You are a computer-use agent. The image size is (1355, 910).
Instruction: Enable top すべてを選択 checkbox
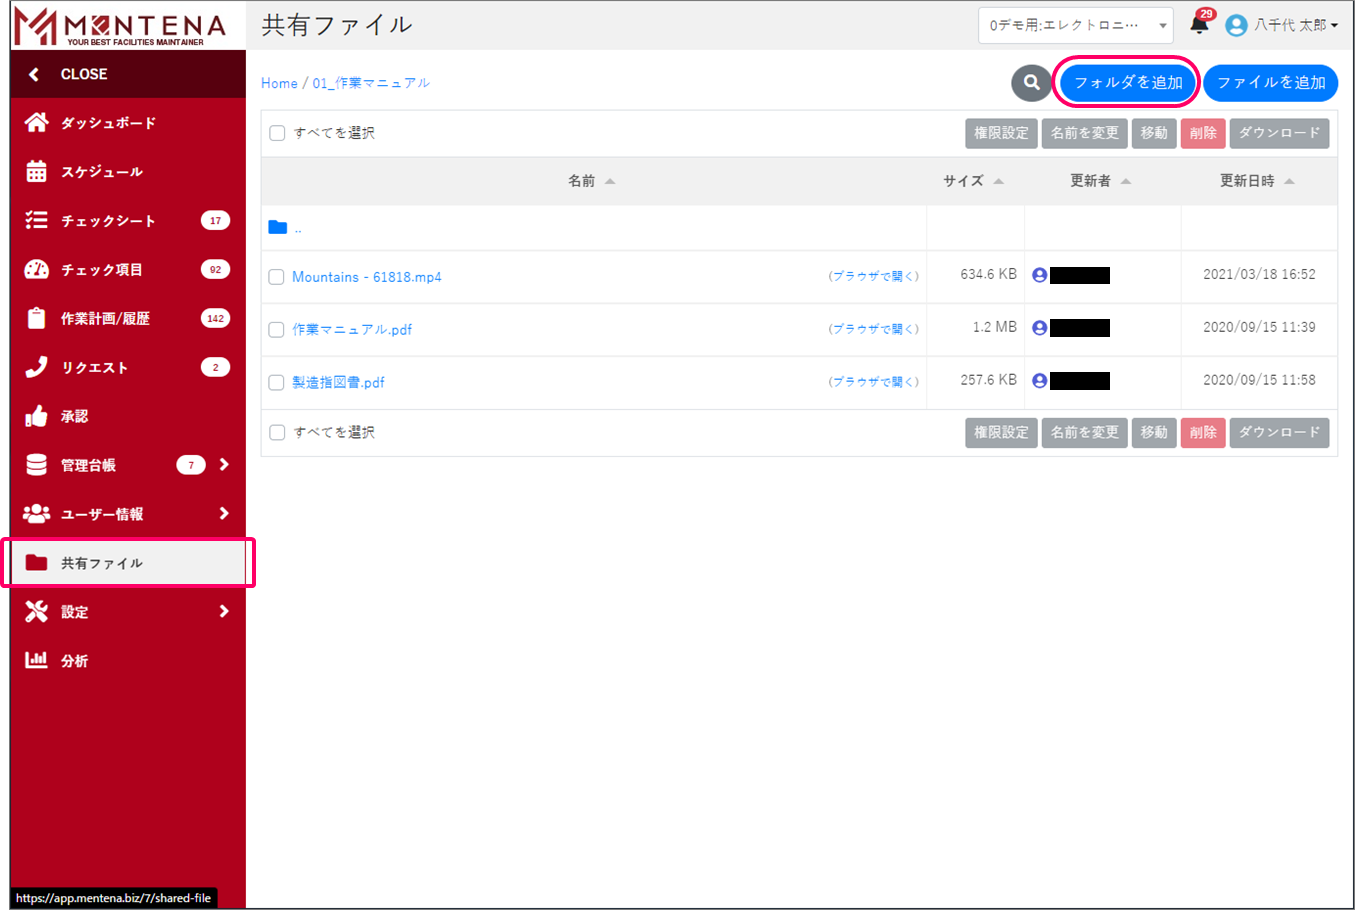278,133
